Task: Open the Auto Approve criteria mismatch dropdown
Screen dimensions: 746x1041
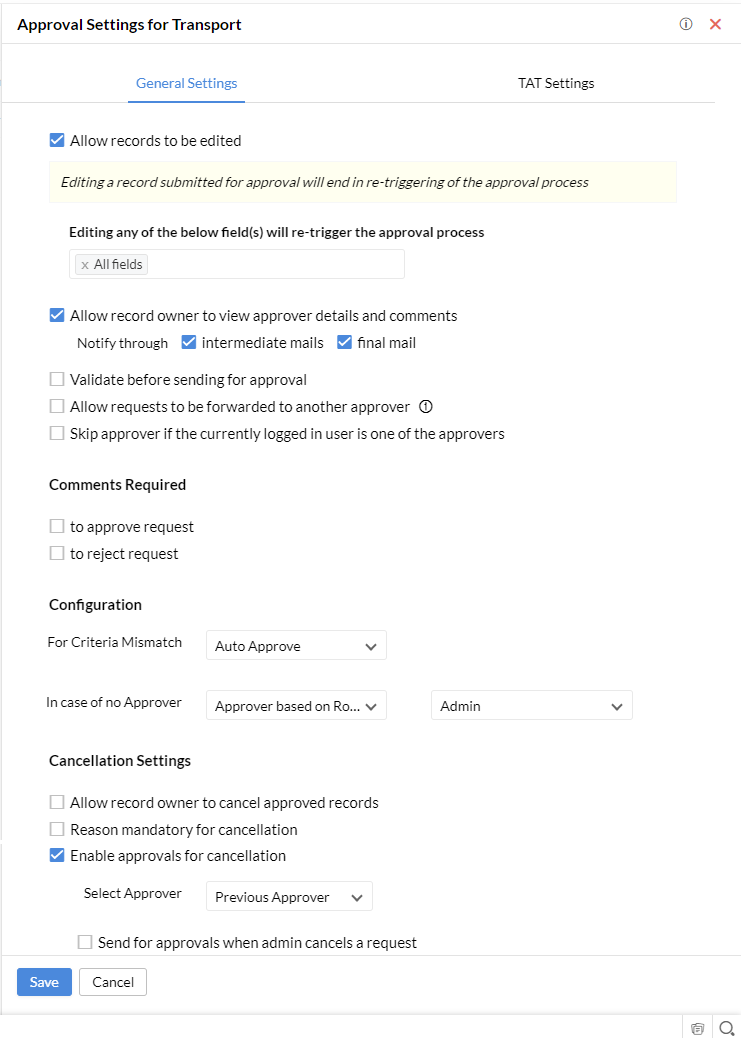Action: [x=296, y=646]
